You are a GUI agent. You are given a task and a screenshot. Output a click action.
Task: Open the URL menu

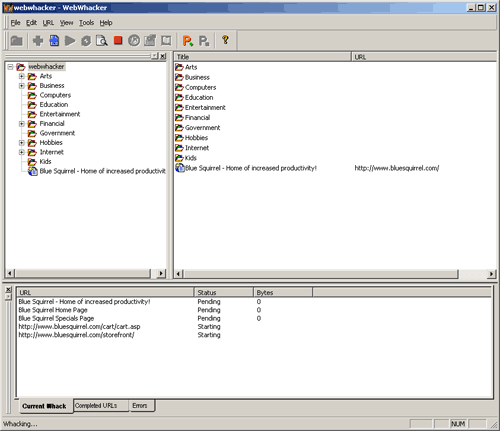pyautogui.click(x=48, y=23)
